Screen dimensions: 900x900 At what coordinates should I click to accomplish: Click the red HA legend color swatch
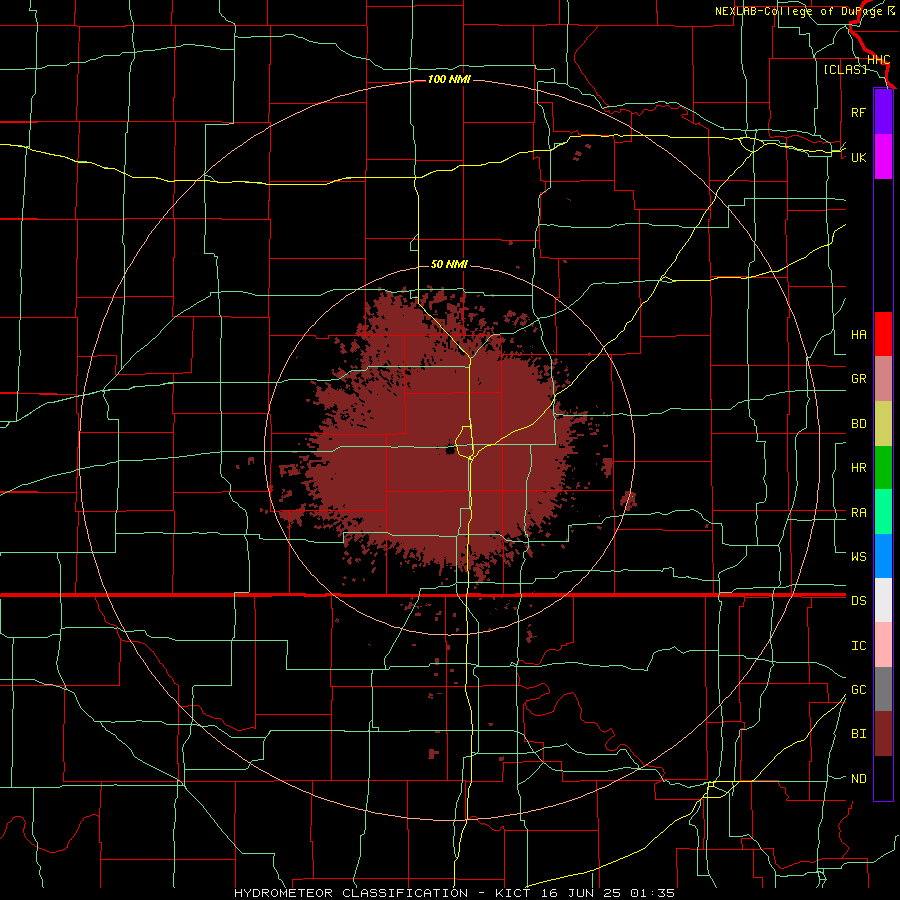pos(883,334)
